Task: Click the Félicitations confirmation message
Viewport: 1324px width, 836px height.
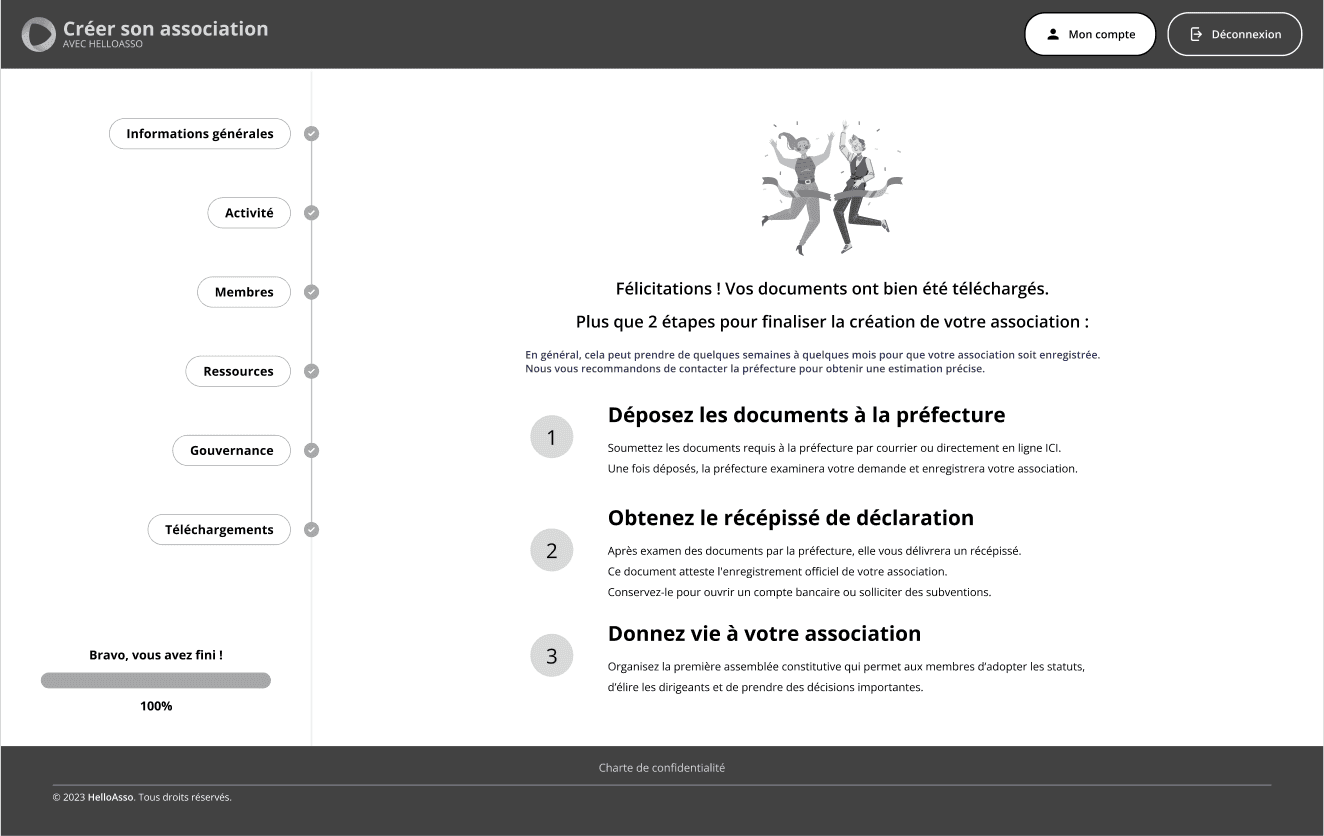Action: point(832,289)
